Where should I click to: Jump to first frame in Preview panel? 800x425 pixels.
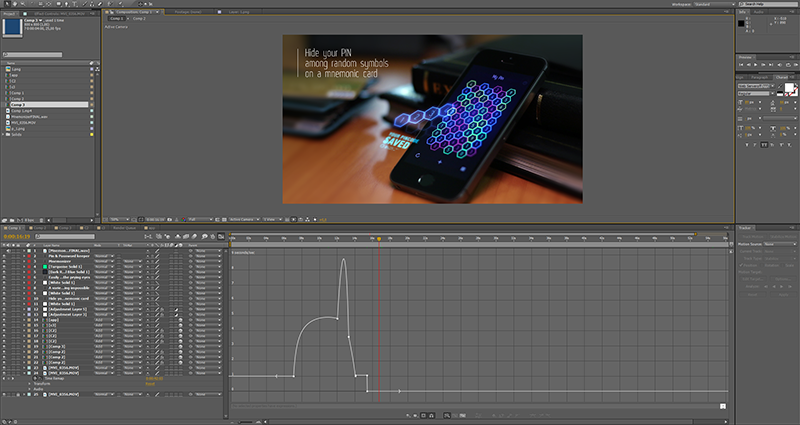point(741,65)
